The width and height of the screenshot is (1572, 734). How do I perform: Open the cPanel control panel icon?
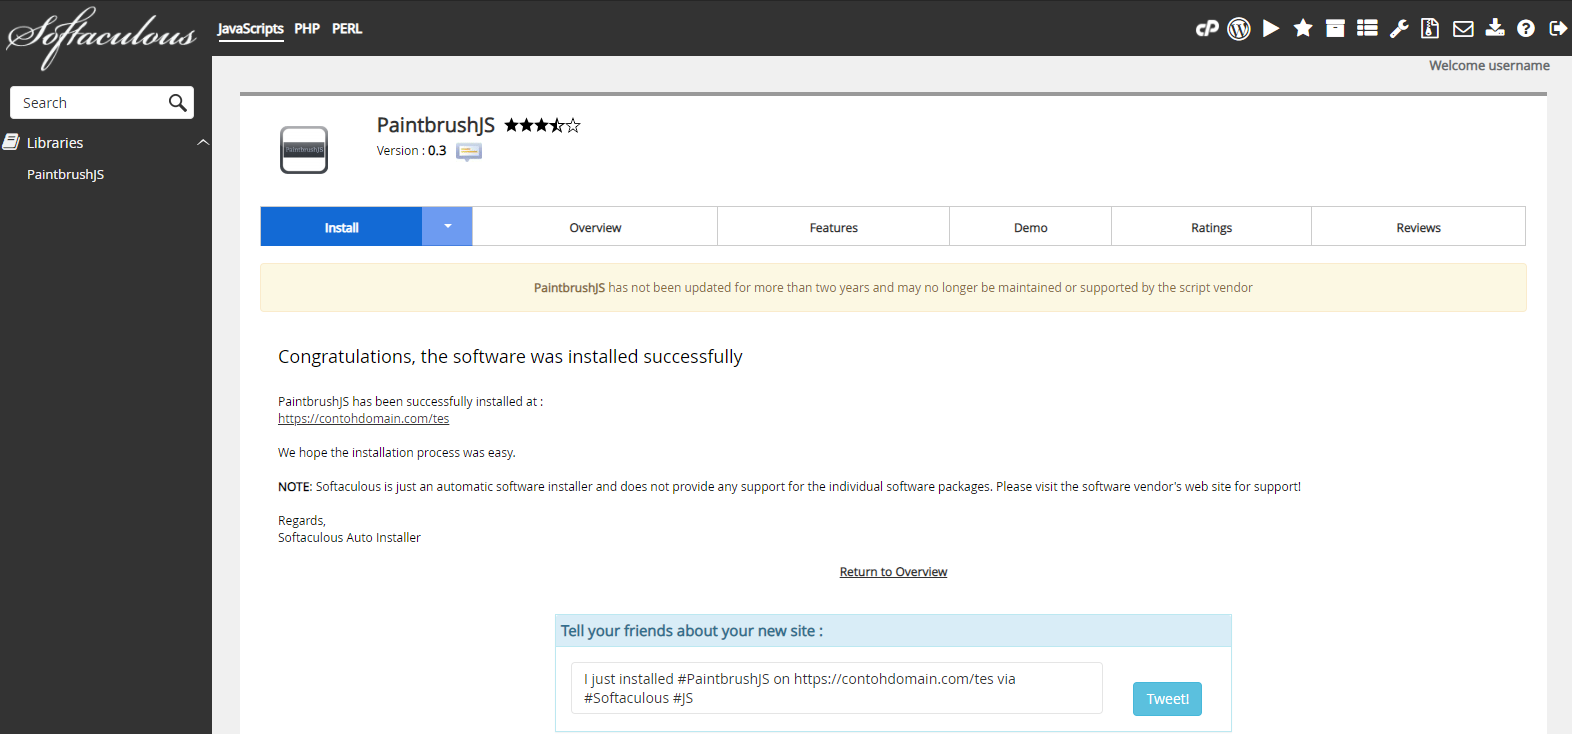(1207, 28)
